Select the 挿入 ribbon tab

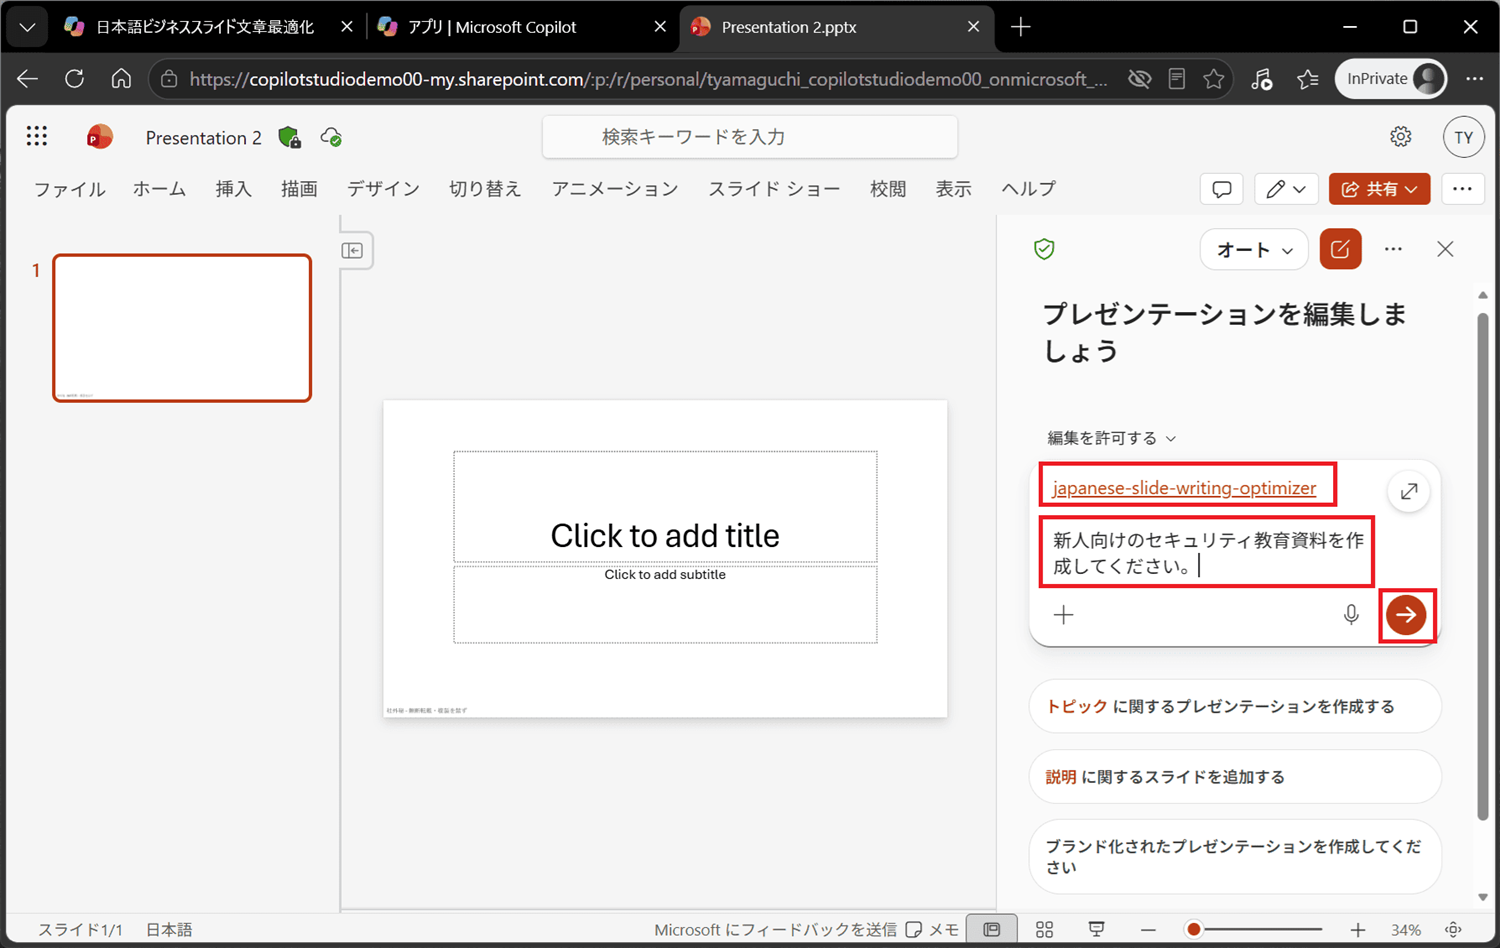click(x=233, y=189)
